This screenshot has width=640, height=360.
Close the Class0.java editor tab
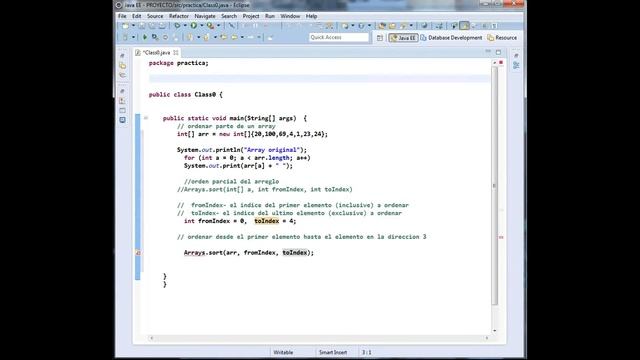pos(176,53)
